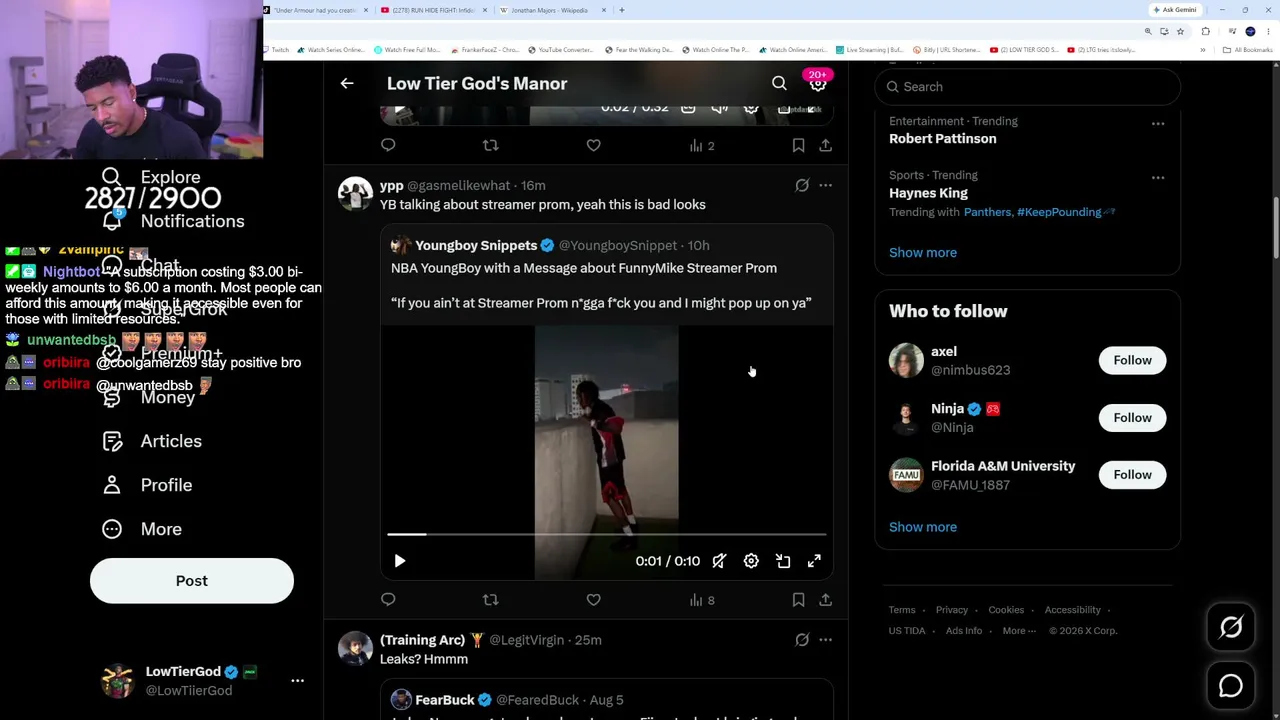
Task: Share the post with 2 views
Action: pos(825,146)
